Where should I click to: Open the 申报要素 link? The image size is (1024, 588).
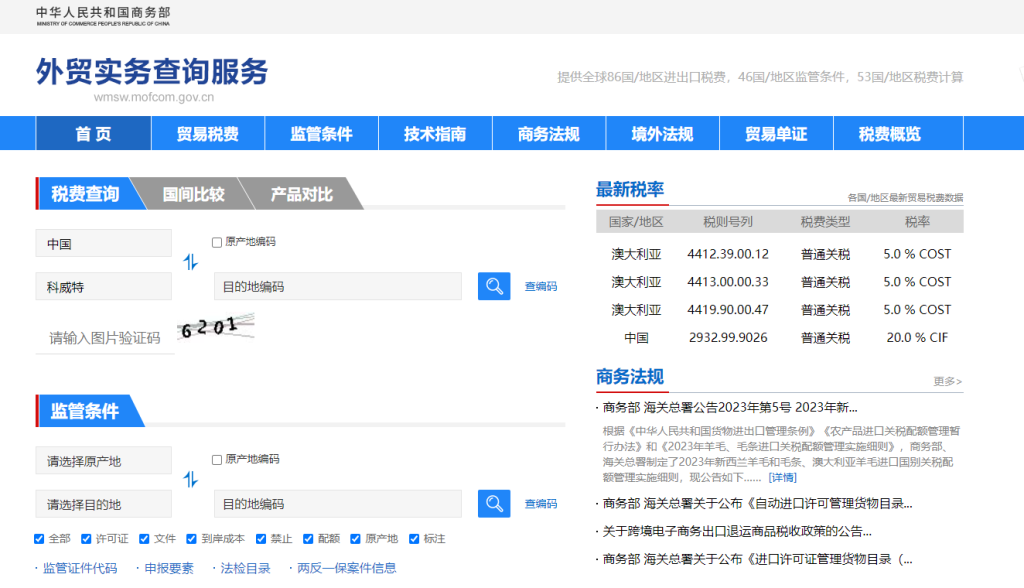tap(169, 568)
